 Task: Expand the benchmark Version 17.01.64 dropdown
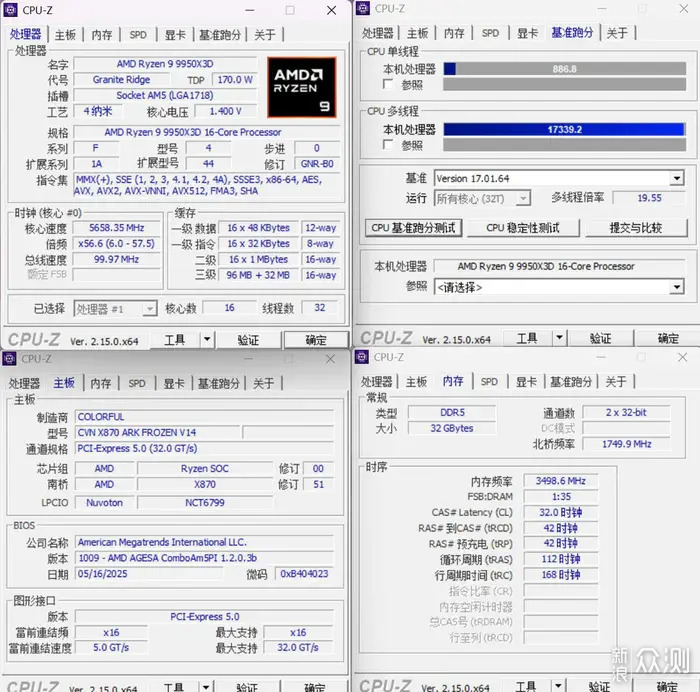[677, 178]
